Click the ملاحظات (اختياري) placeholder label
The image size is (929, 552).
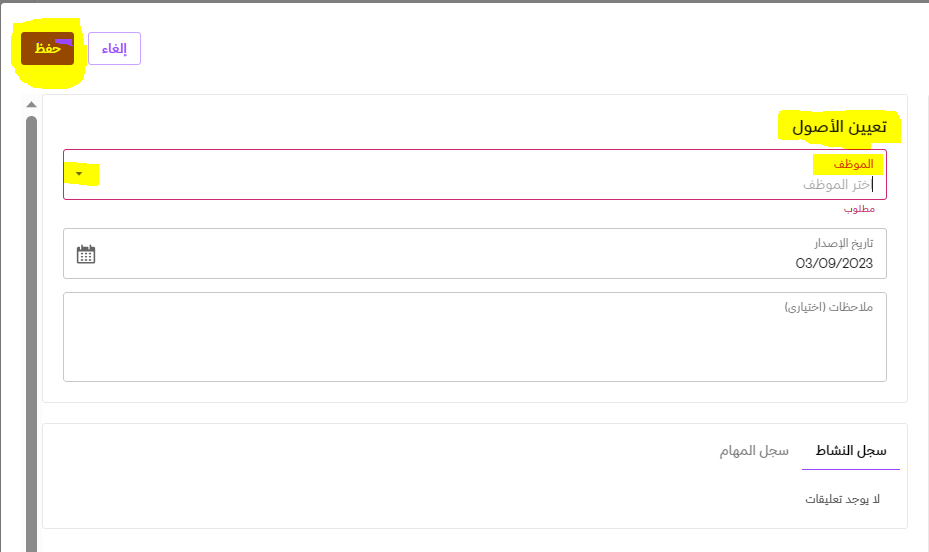[828, 307]
